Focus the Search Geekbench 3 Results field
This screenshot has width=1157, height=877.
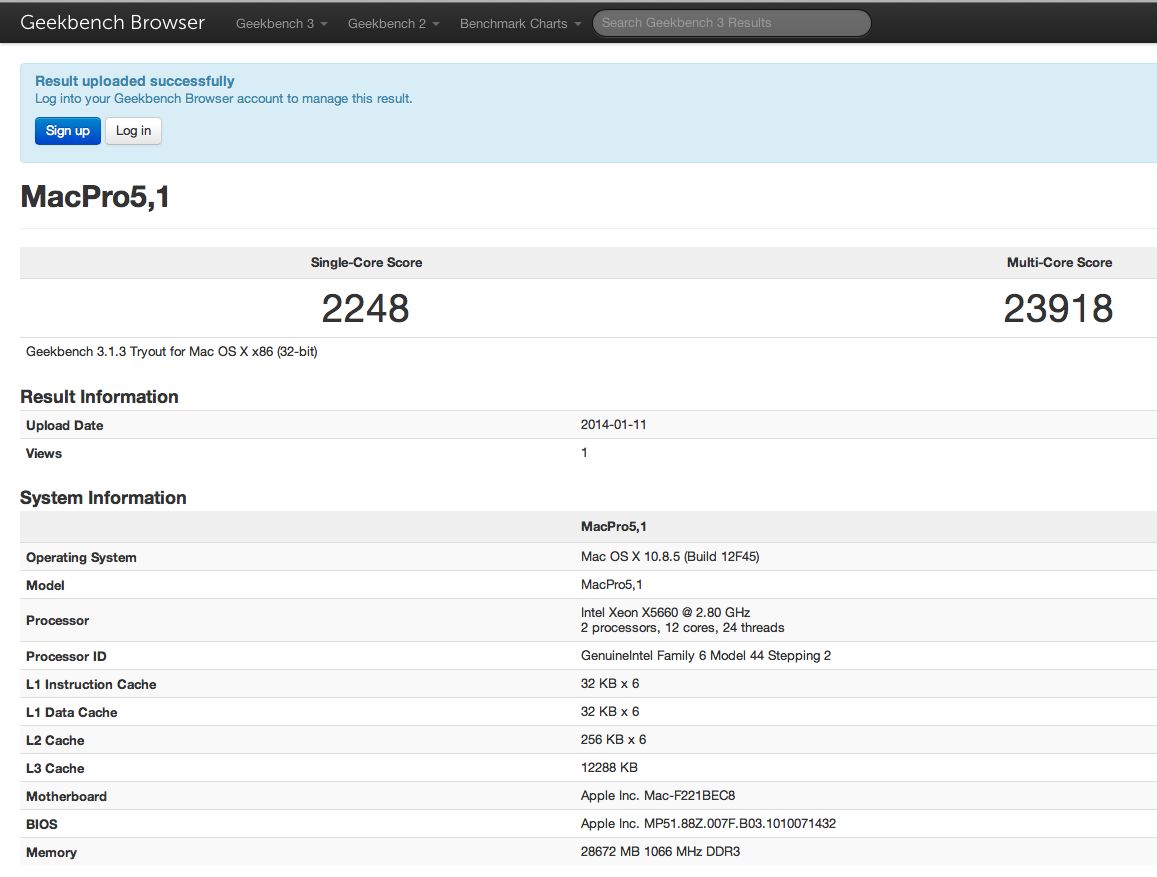tap(731, 23)
